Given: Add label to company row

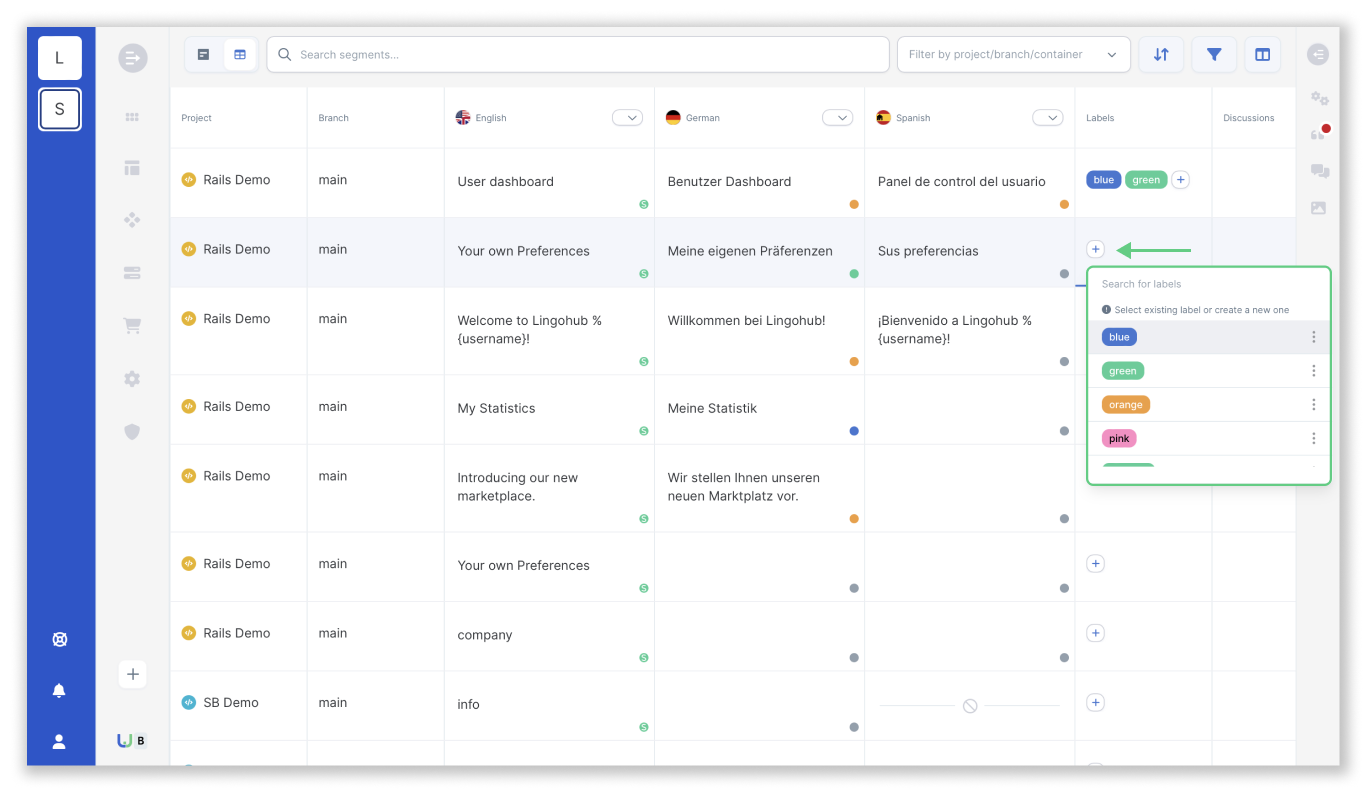Looking at the screenshot, I should click(1095, 633).
